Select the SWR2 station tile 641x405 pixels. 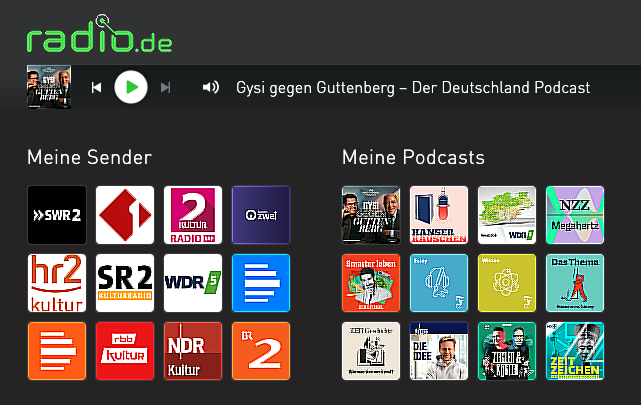point(57,215)
